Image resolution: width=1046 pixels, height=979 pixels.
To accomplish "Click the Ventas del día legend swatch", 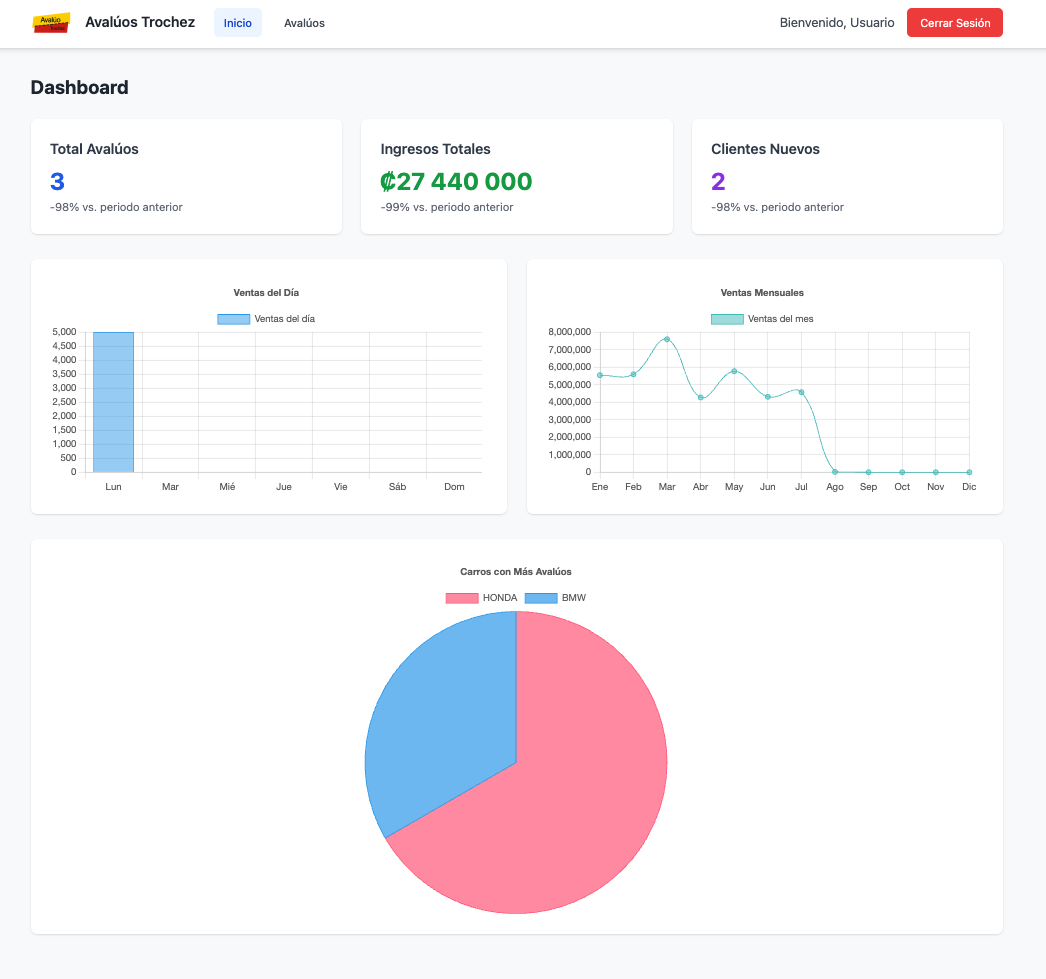I will 233,318.
